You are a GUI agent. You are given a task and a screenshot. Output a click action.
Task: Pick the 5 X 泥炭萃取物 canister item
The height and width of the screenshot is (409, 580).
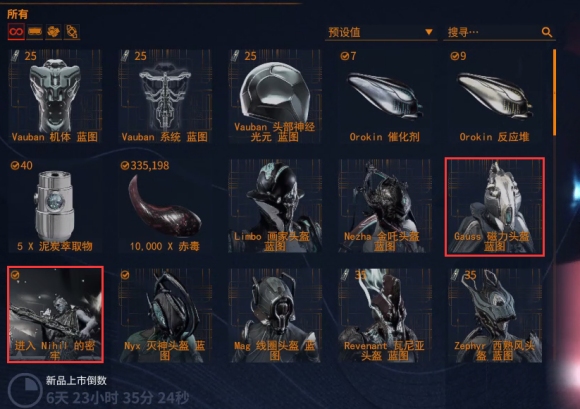[55, 206]
